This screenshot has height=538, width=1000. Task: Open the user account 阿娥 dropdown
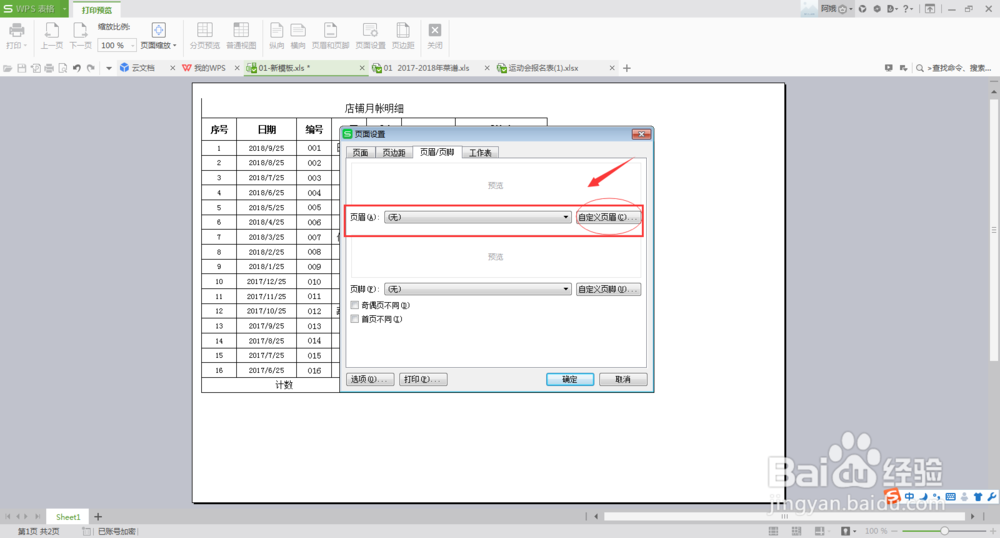(836, 9)
